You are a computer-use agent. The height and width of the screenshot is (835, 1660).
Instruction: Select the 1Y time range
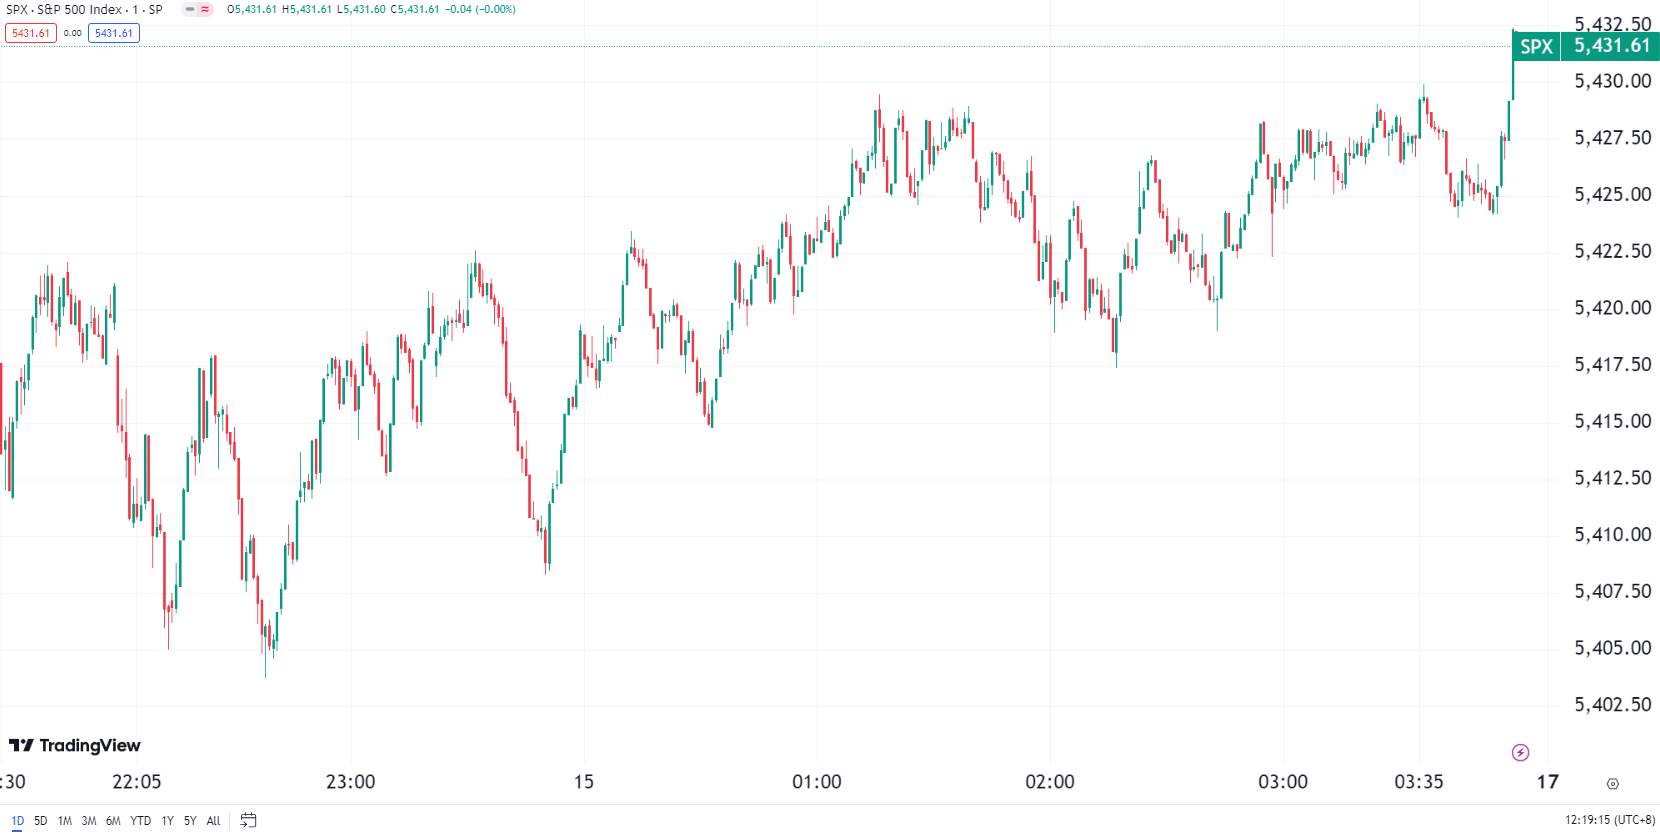(x=167, y=821)
